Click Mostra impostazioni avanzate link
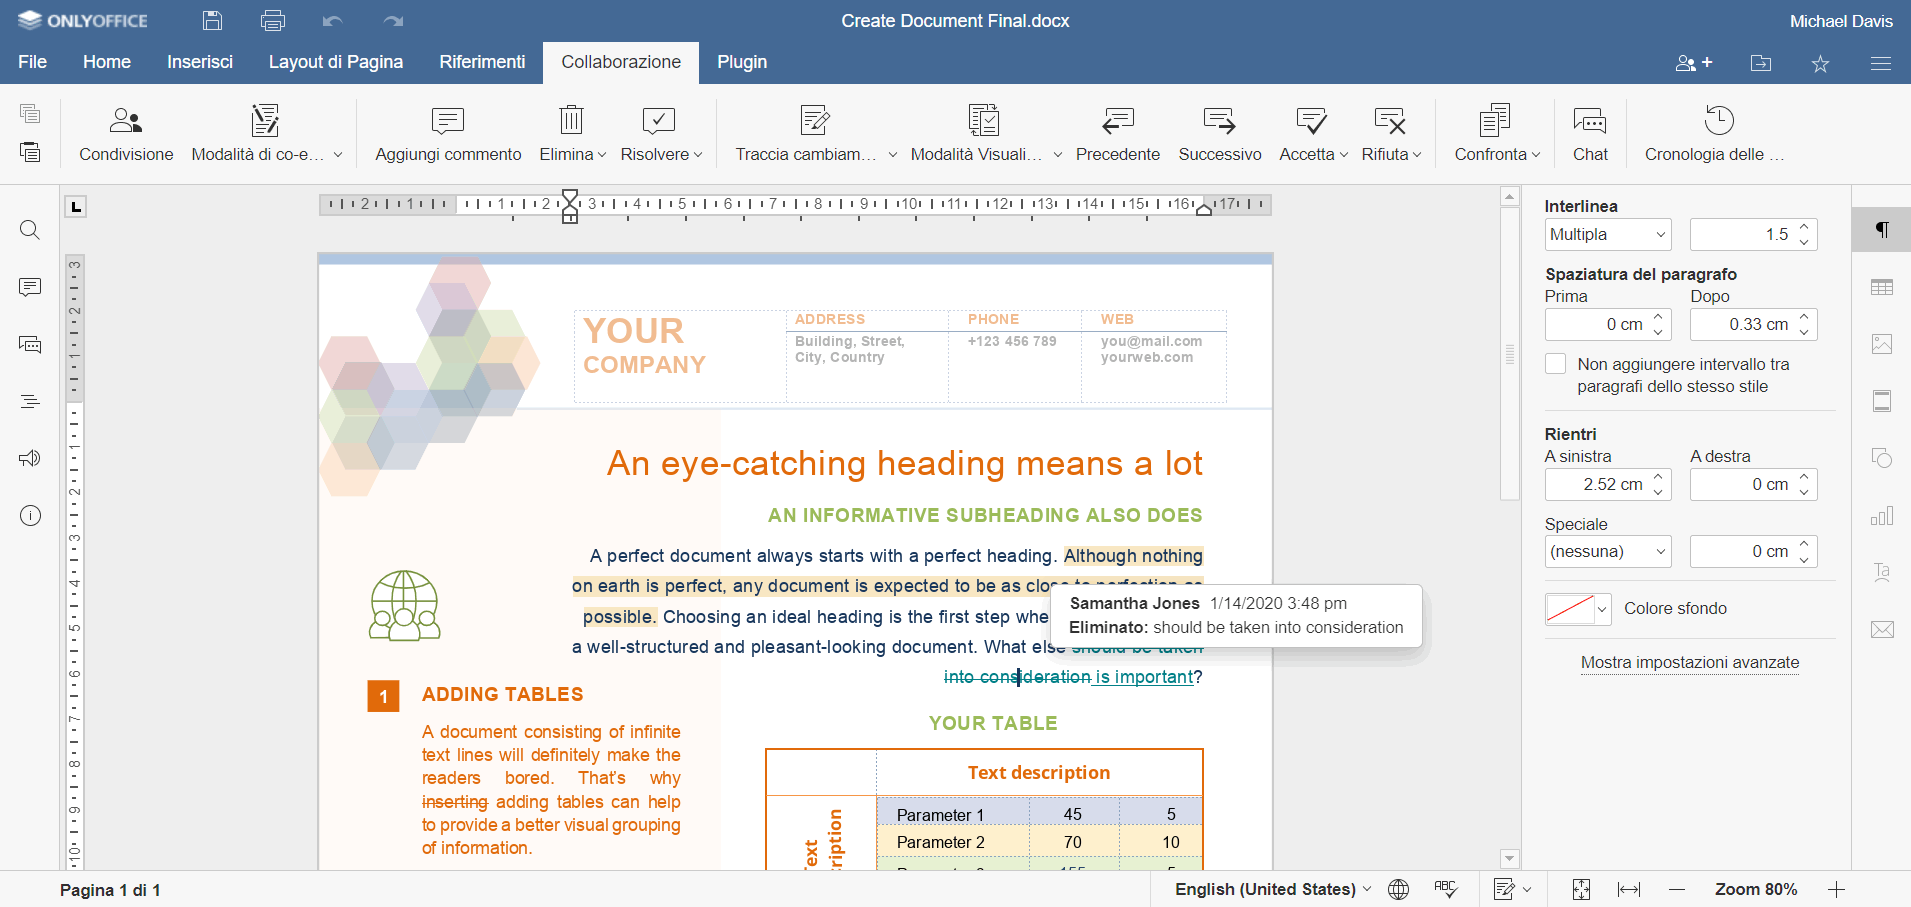The width and height of the screenshot is (1911, 907). pyautogui.click(x=1690, y=662)
